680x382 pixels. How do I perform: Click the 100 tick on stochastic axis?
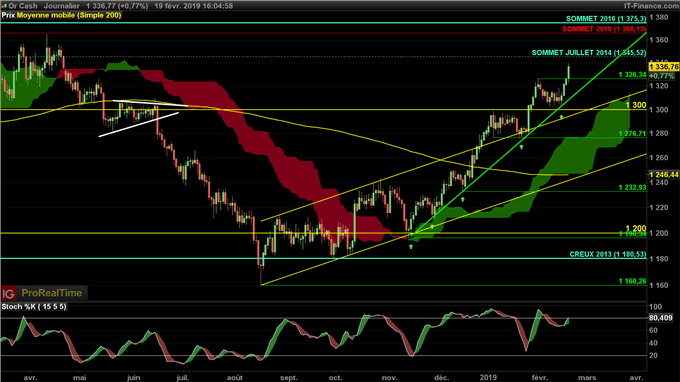tap(655, 307)
